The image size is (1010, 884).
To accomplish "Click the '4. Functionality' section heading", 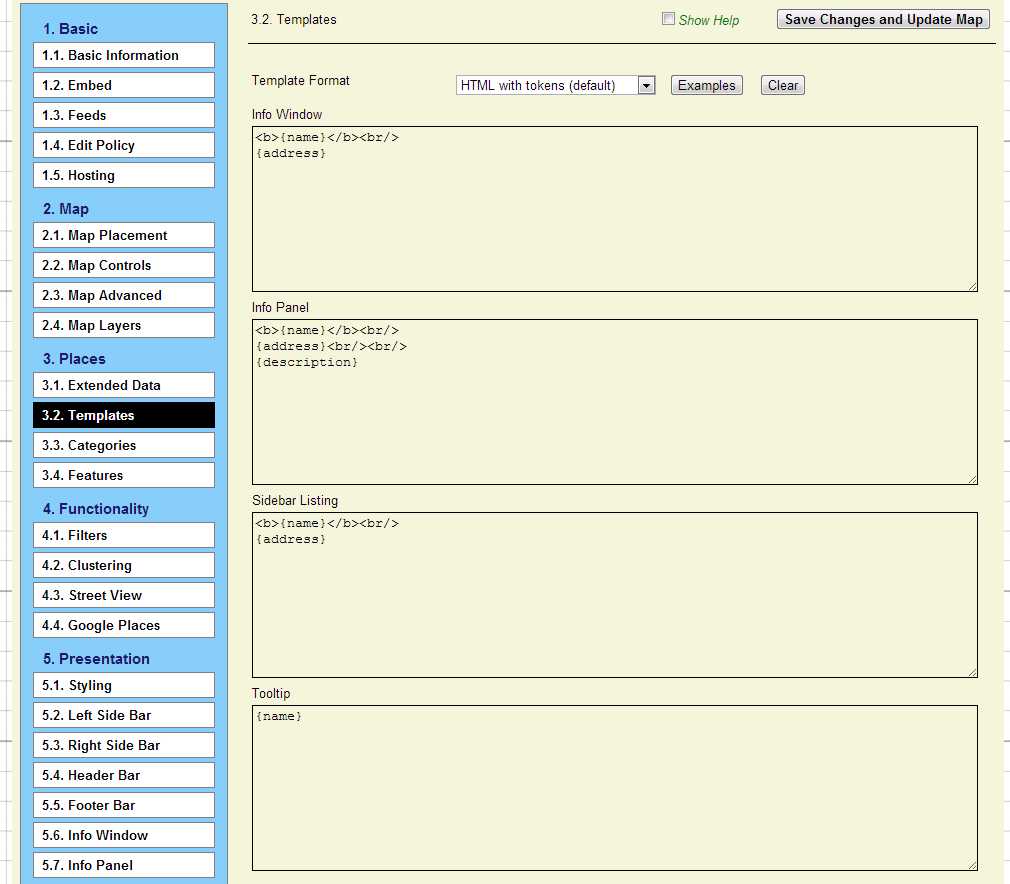I will point(96,509).
